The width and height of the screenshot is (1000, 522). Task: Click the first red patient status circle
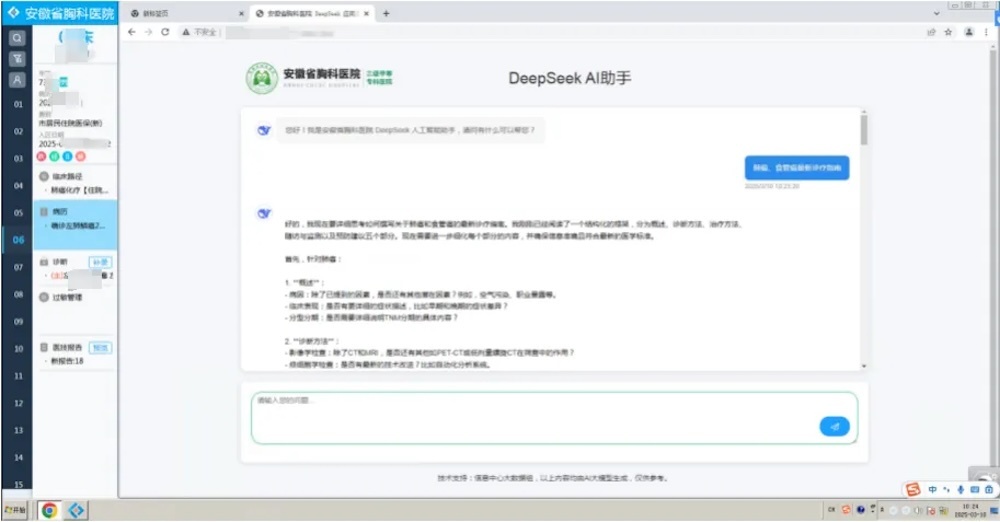[x=41, y=156]
